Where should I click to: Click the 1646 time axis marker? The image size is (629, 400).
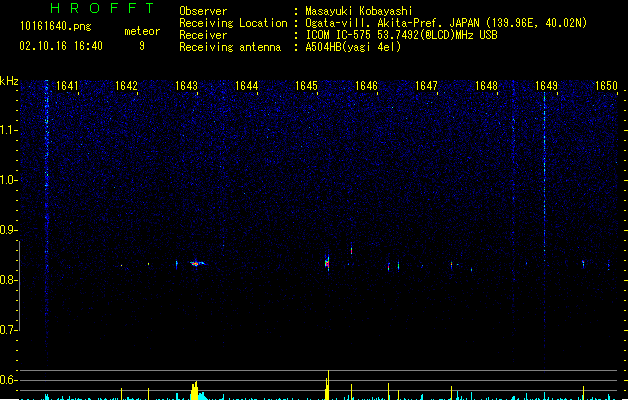(366, 86)
